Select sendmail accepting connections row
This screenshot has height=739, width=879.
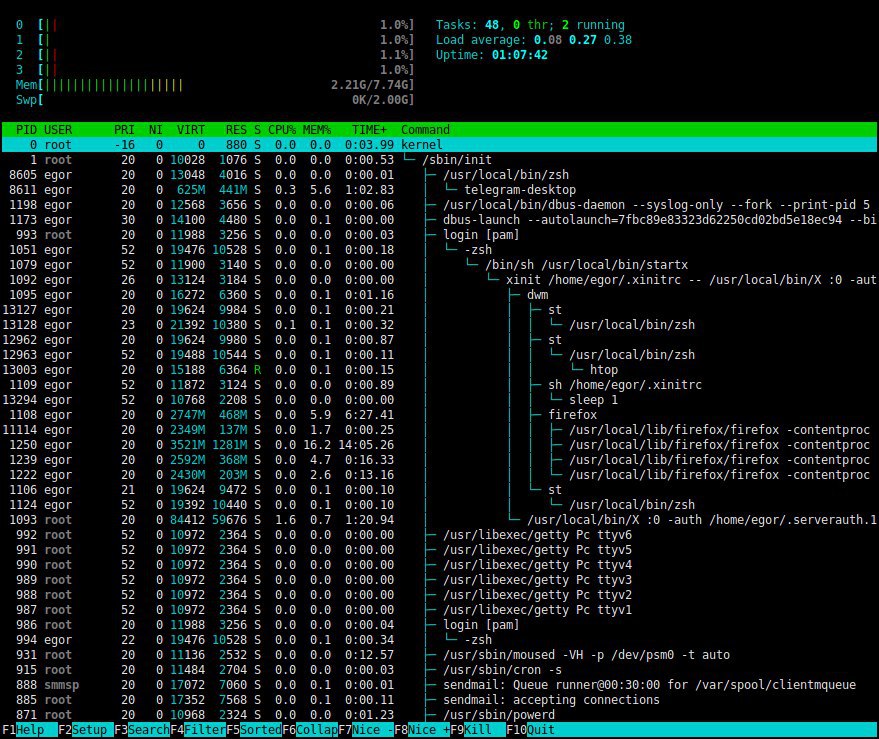[440, 700]
